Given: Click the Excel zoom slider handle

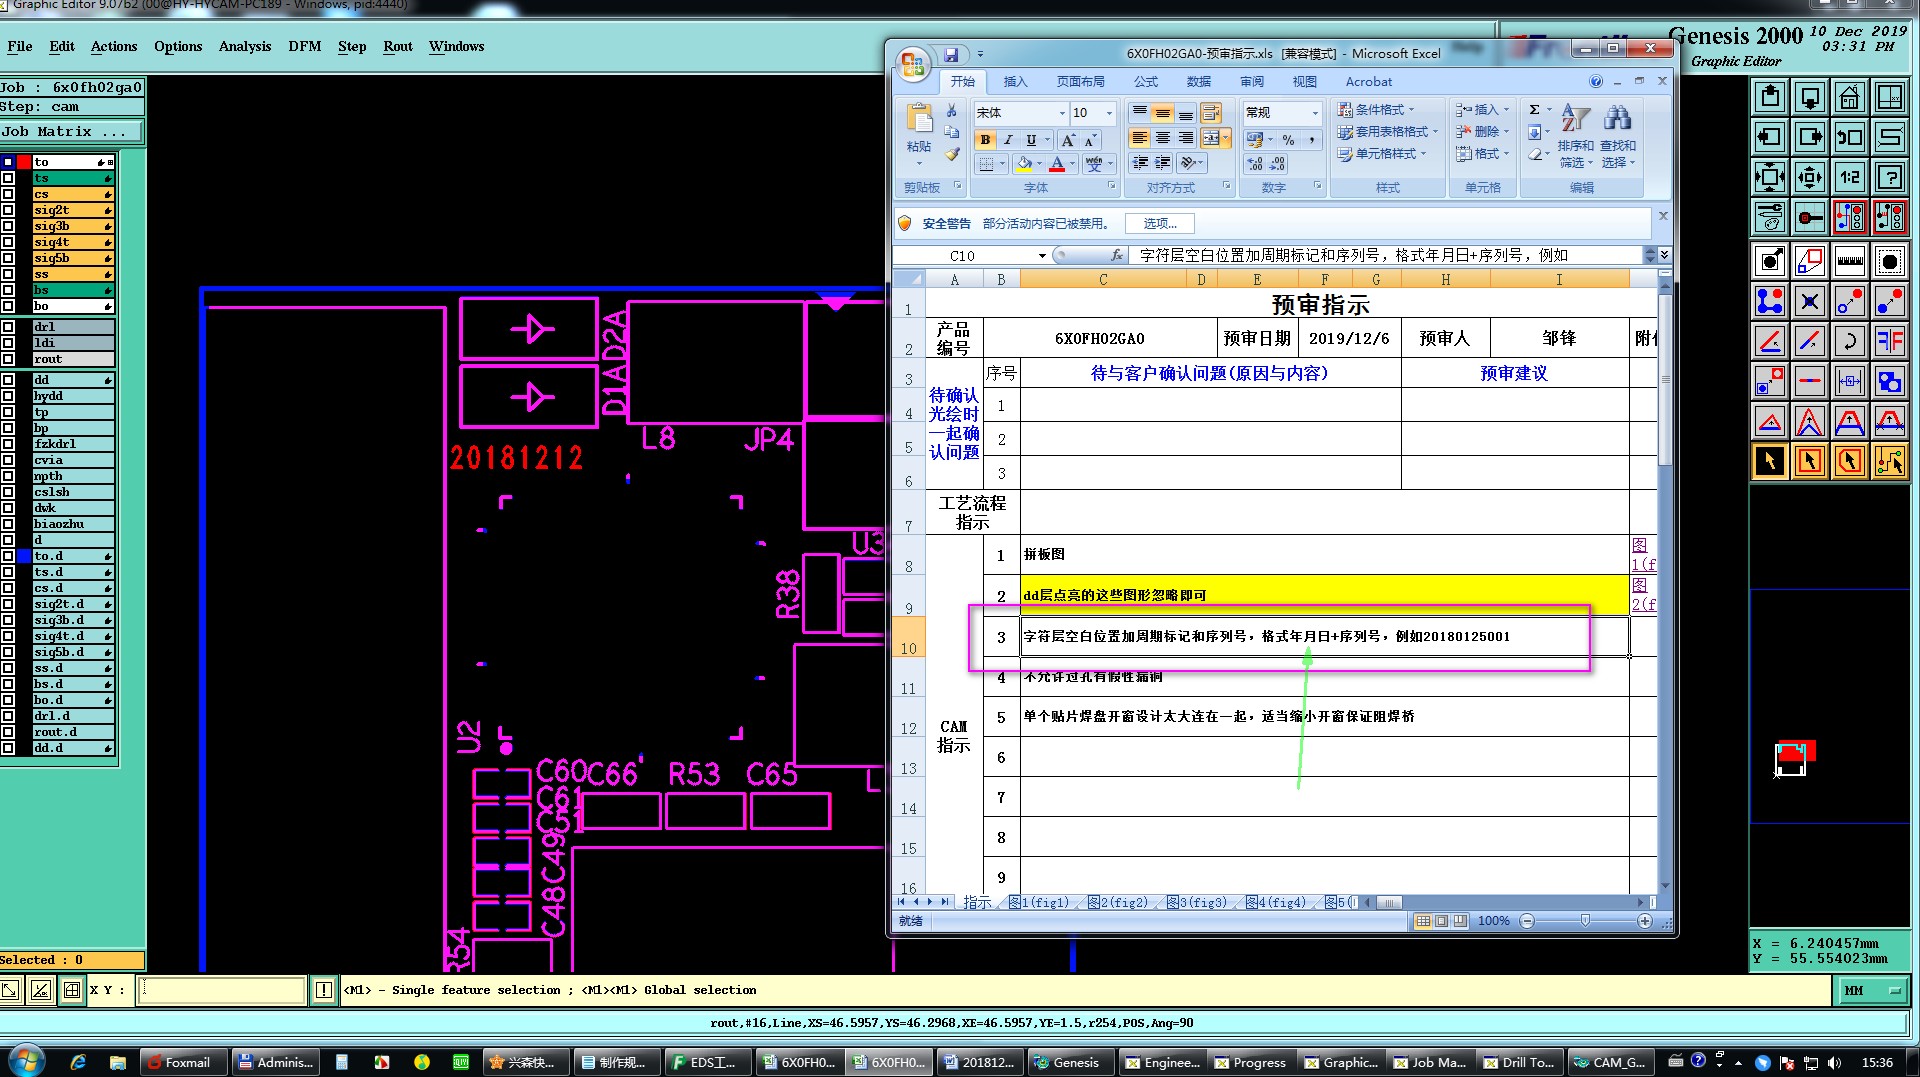Looking at the screenshot, I should [x=1585, y=921].
